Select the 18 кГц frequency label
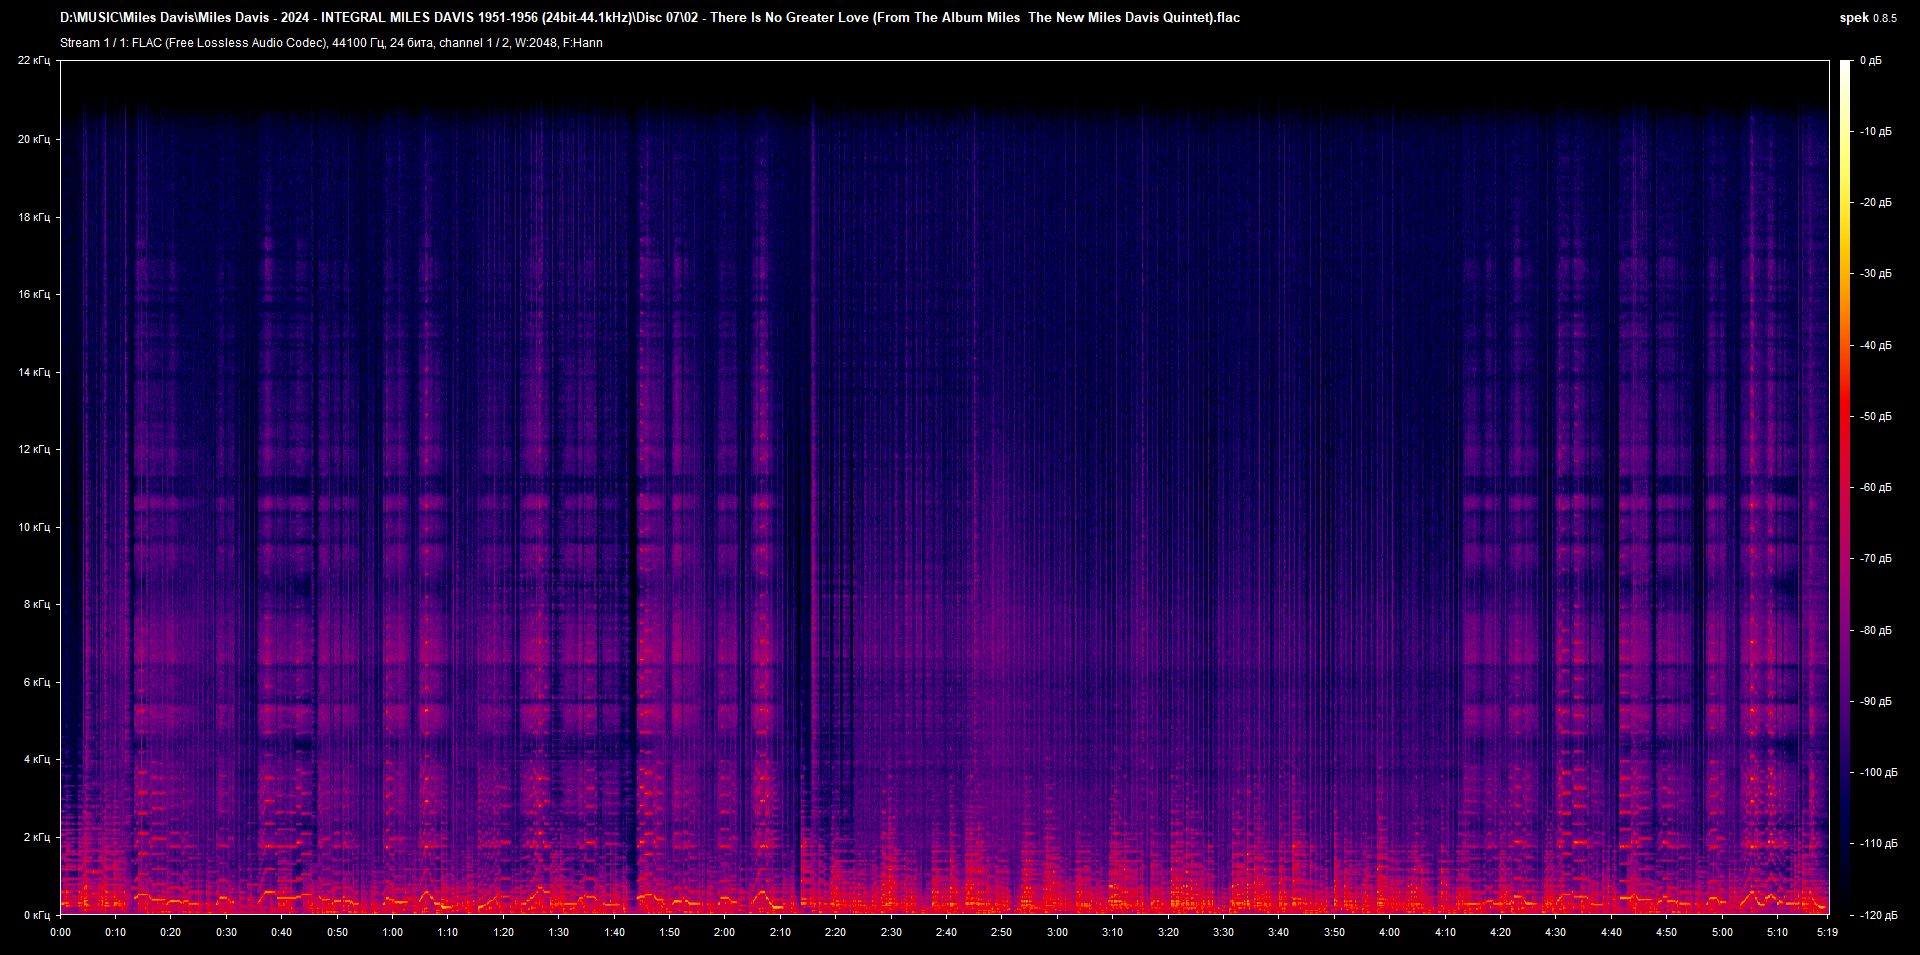 (33, 217)
